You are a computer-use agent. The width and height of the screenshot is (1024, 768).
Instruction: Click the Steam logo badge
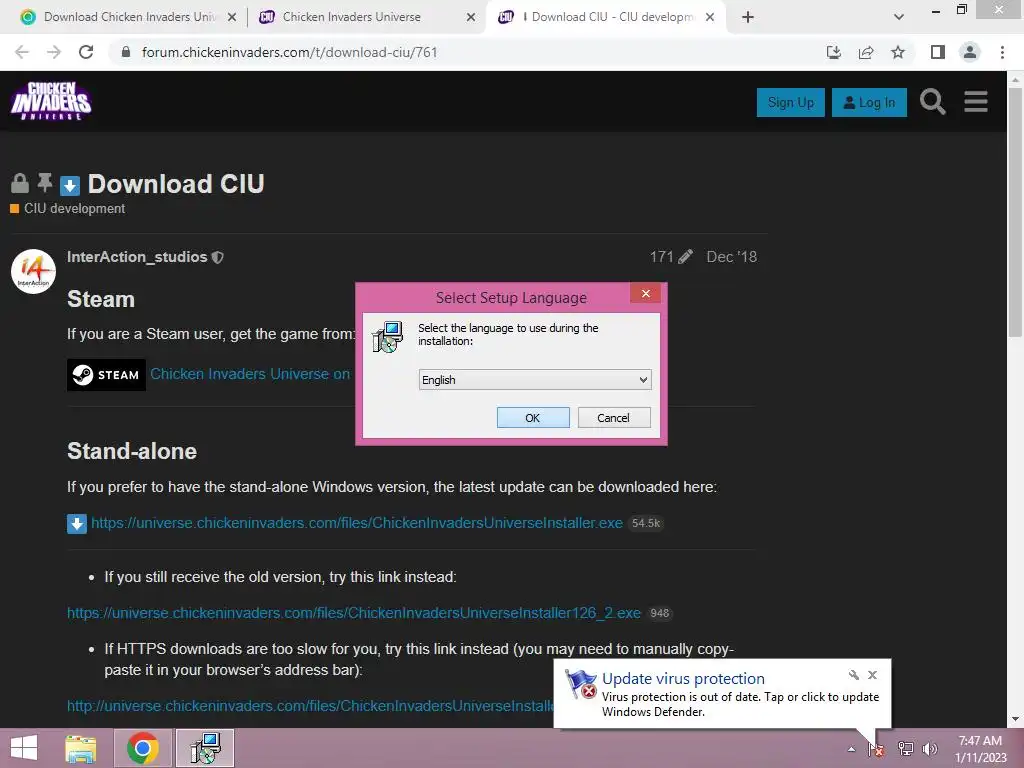106,375
